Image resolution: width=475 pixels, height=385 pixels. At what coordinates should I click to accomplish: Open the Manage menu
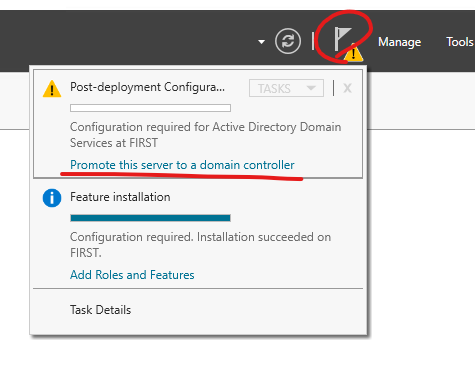399,42
